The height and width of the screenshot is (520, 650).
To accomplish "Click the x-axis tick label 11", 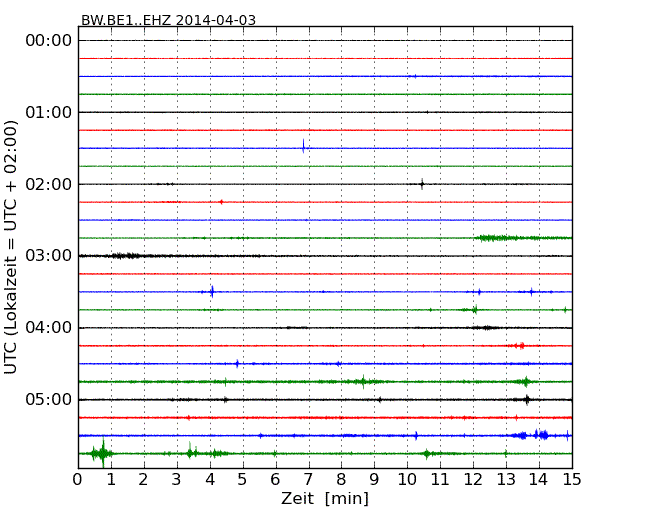I will (x=440, y=480).
